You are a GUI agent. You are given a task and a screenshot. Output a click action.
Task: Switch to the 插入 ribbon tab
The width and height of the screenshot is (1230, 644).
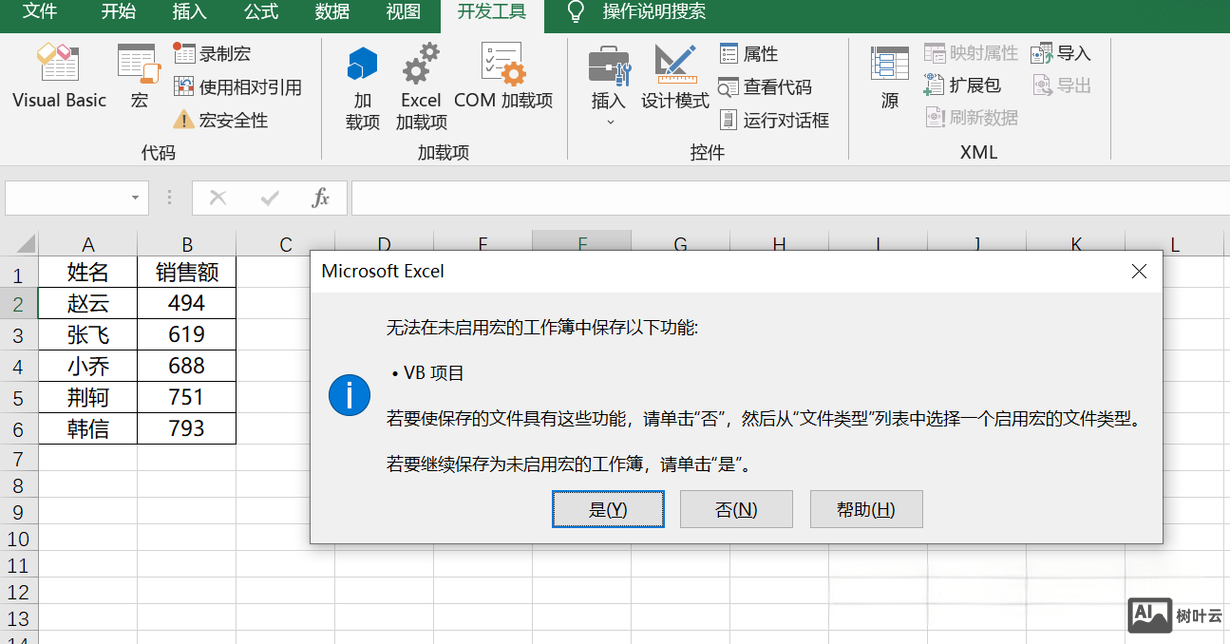tap(190, 12)
